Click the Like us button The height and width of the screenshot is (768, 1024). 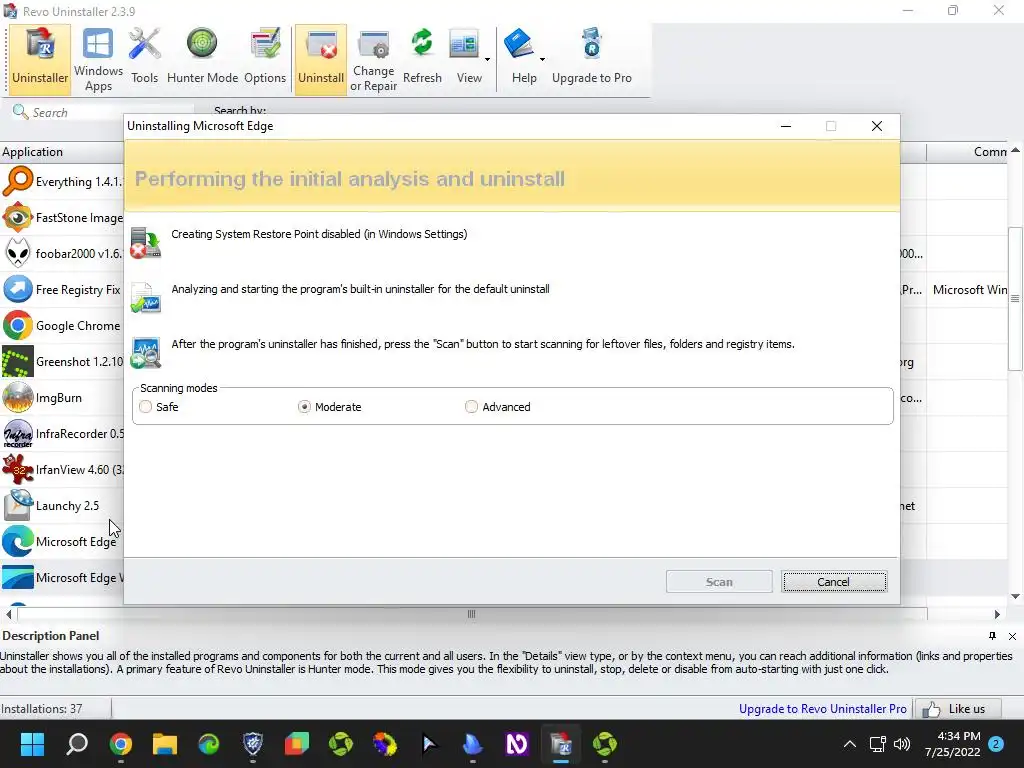tap(958, 709)
